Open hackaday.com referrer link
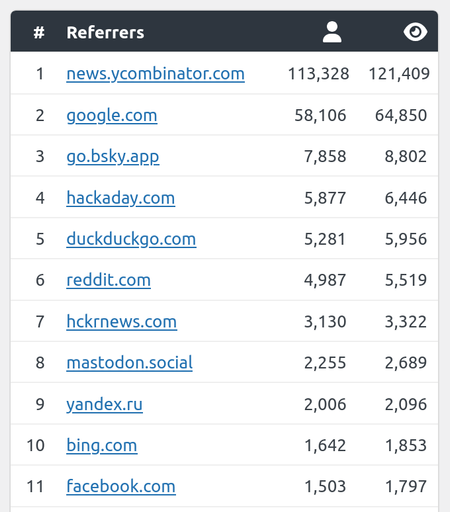This screenshot has height=512, width=450. [x=121, y=198]
